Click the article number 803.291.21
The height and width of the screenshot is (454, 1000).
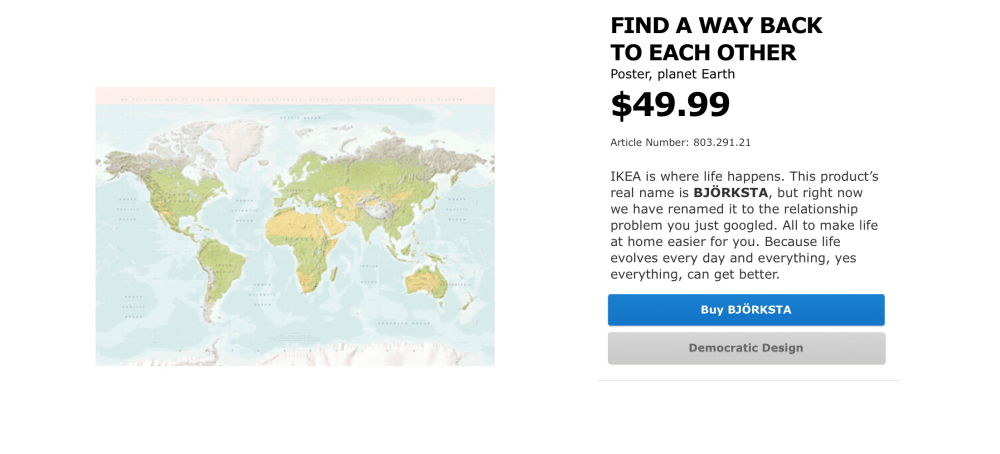[722, 142]
